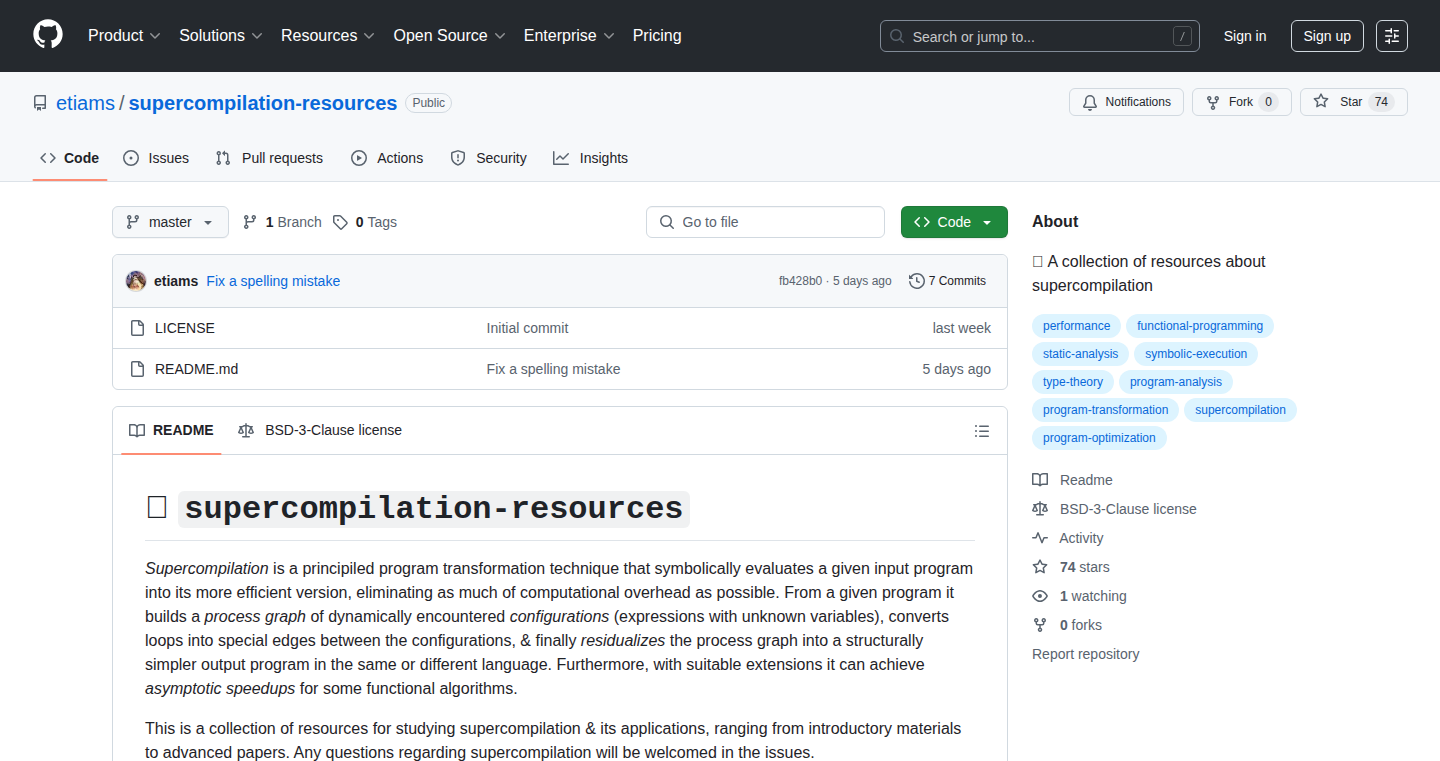Screen dimensions: 1440x761
Task: Click the fork icon in Fork button
Action: [1213, 102]
